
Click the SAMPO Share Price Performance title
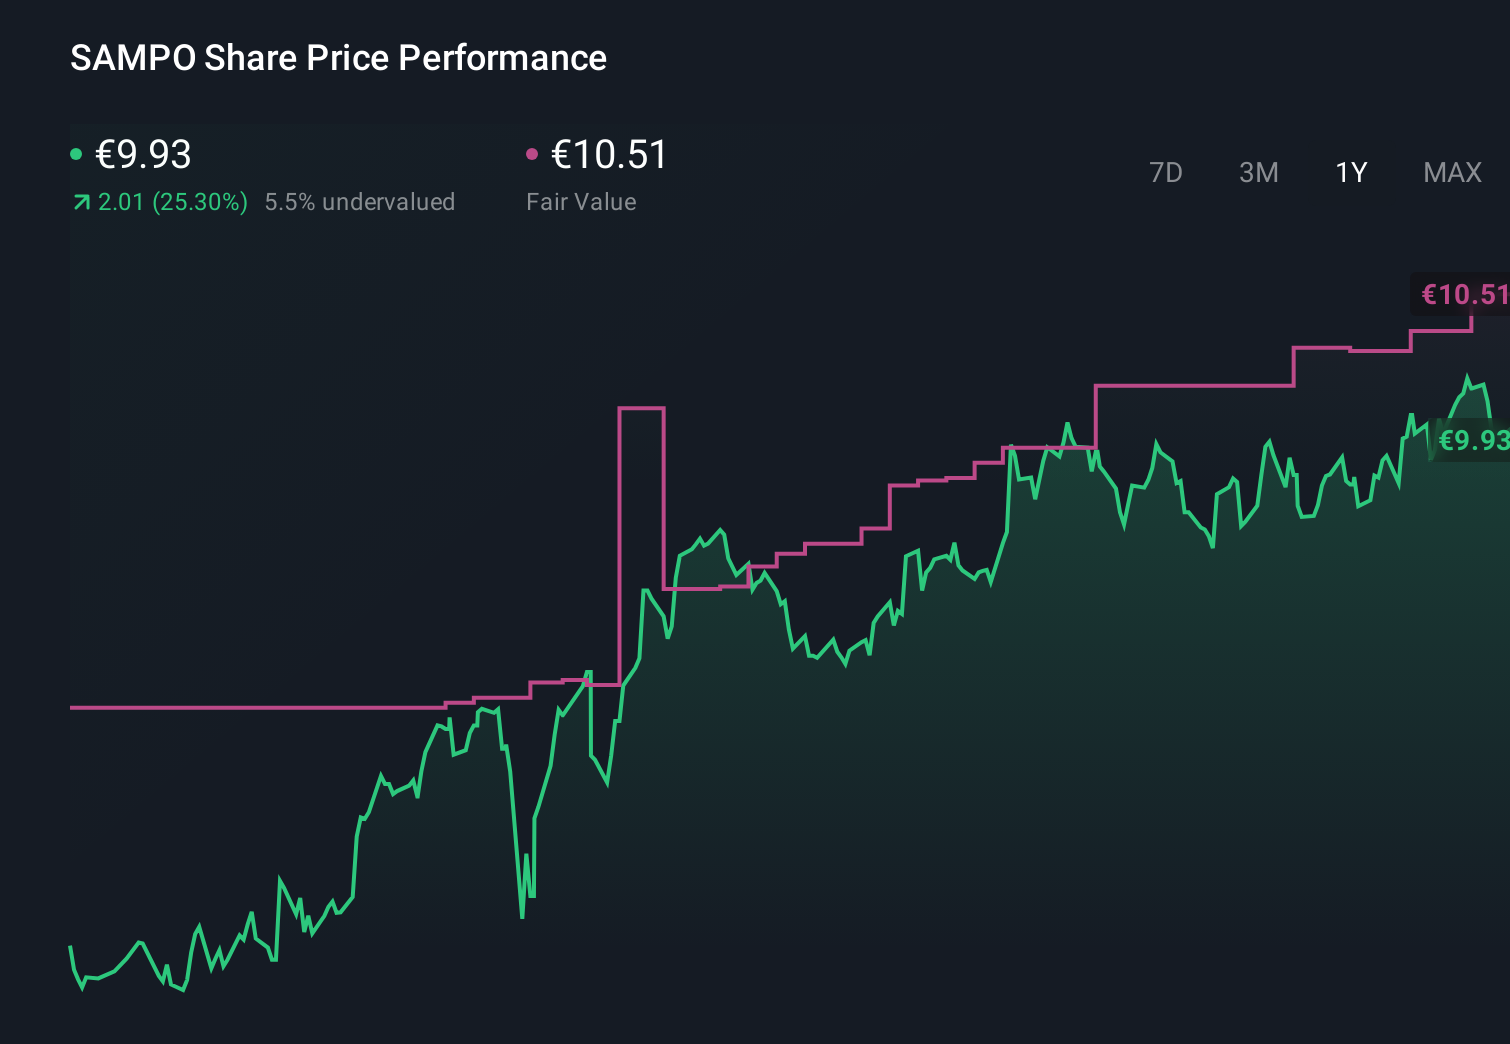click(338, 58)
